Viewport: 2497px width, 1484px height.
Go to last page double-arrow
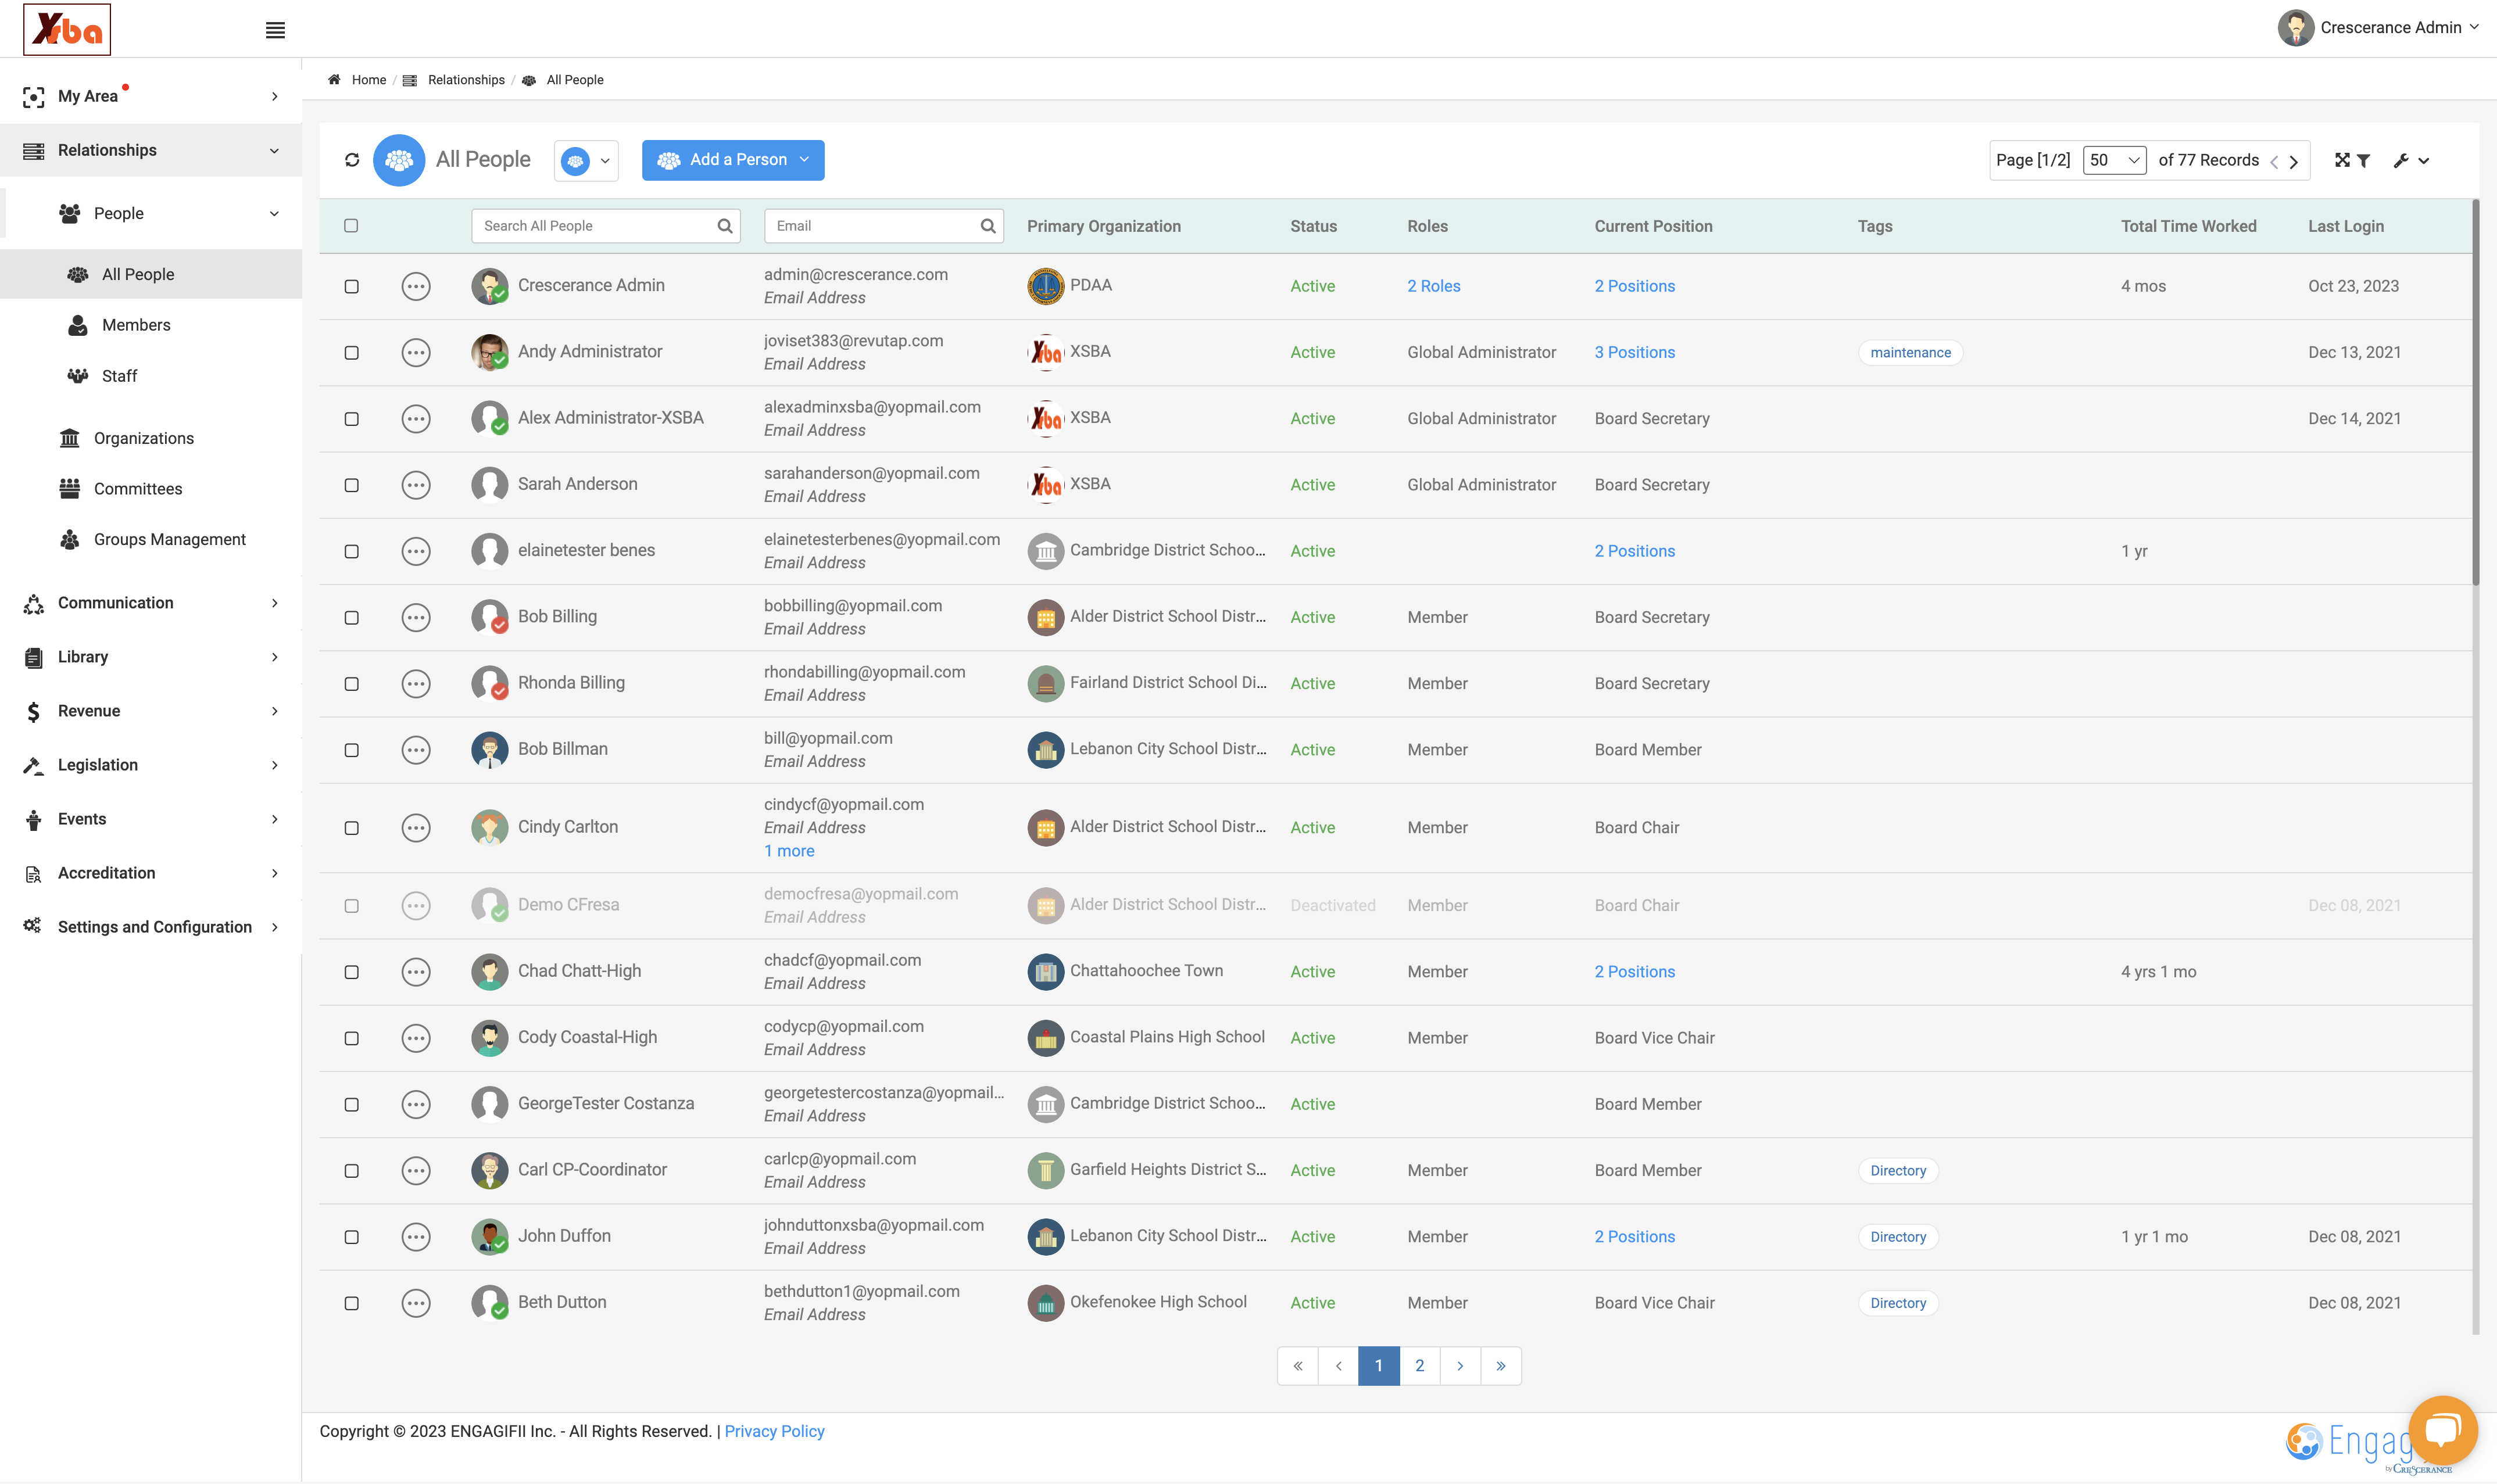click(1501, 1366)
